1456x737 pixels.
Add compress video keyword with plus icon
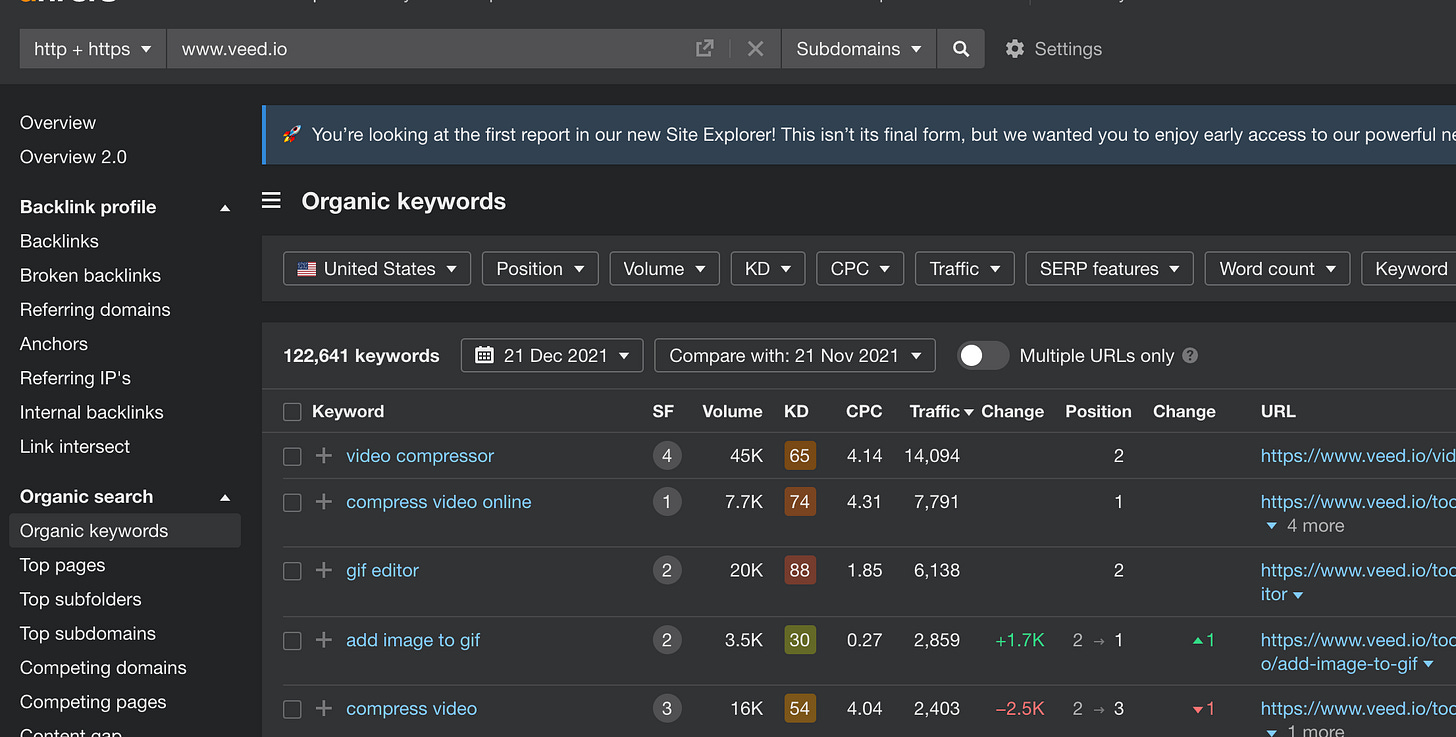323,709
